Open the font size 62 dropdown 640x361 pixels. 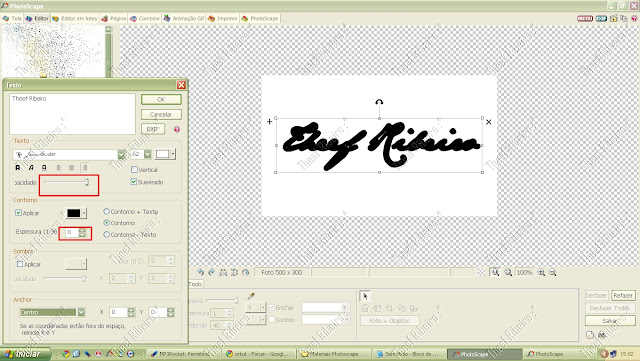coord(148,154)
